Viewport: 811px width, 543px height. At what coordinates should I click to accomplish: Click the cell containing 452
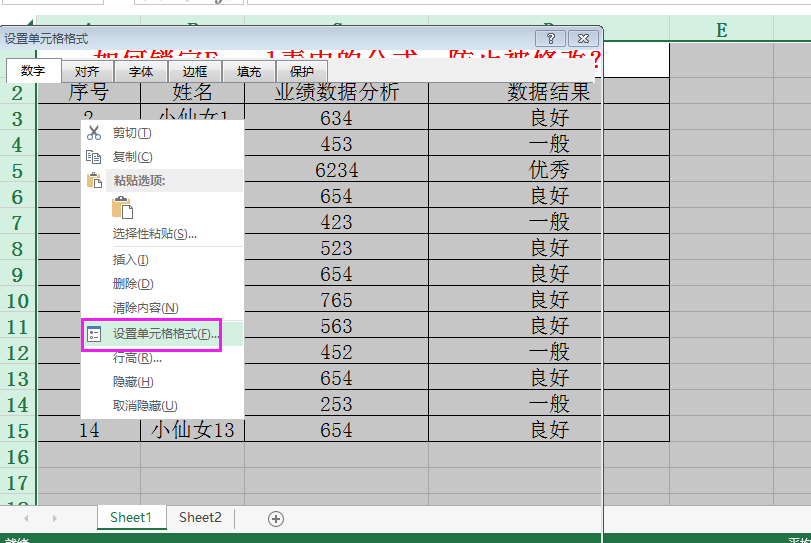pos(336,352)
